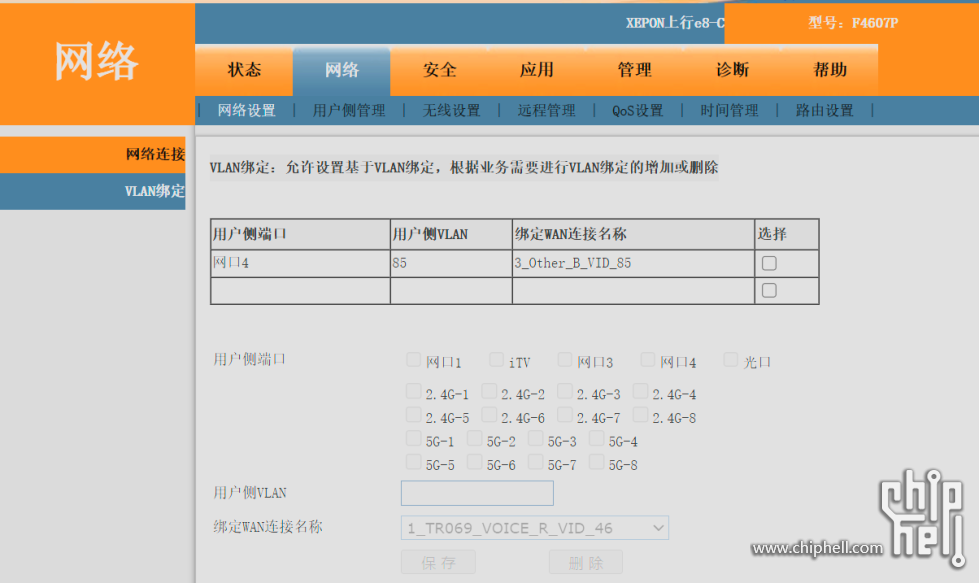Check the 2.4G-7 checkbox
979x583 pixels.
(565, 415)
